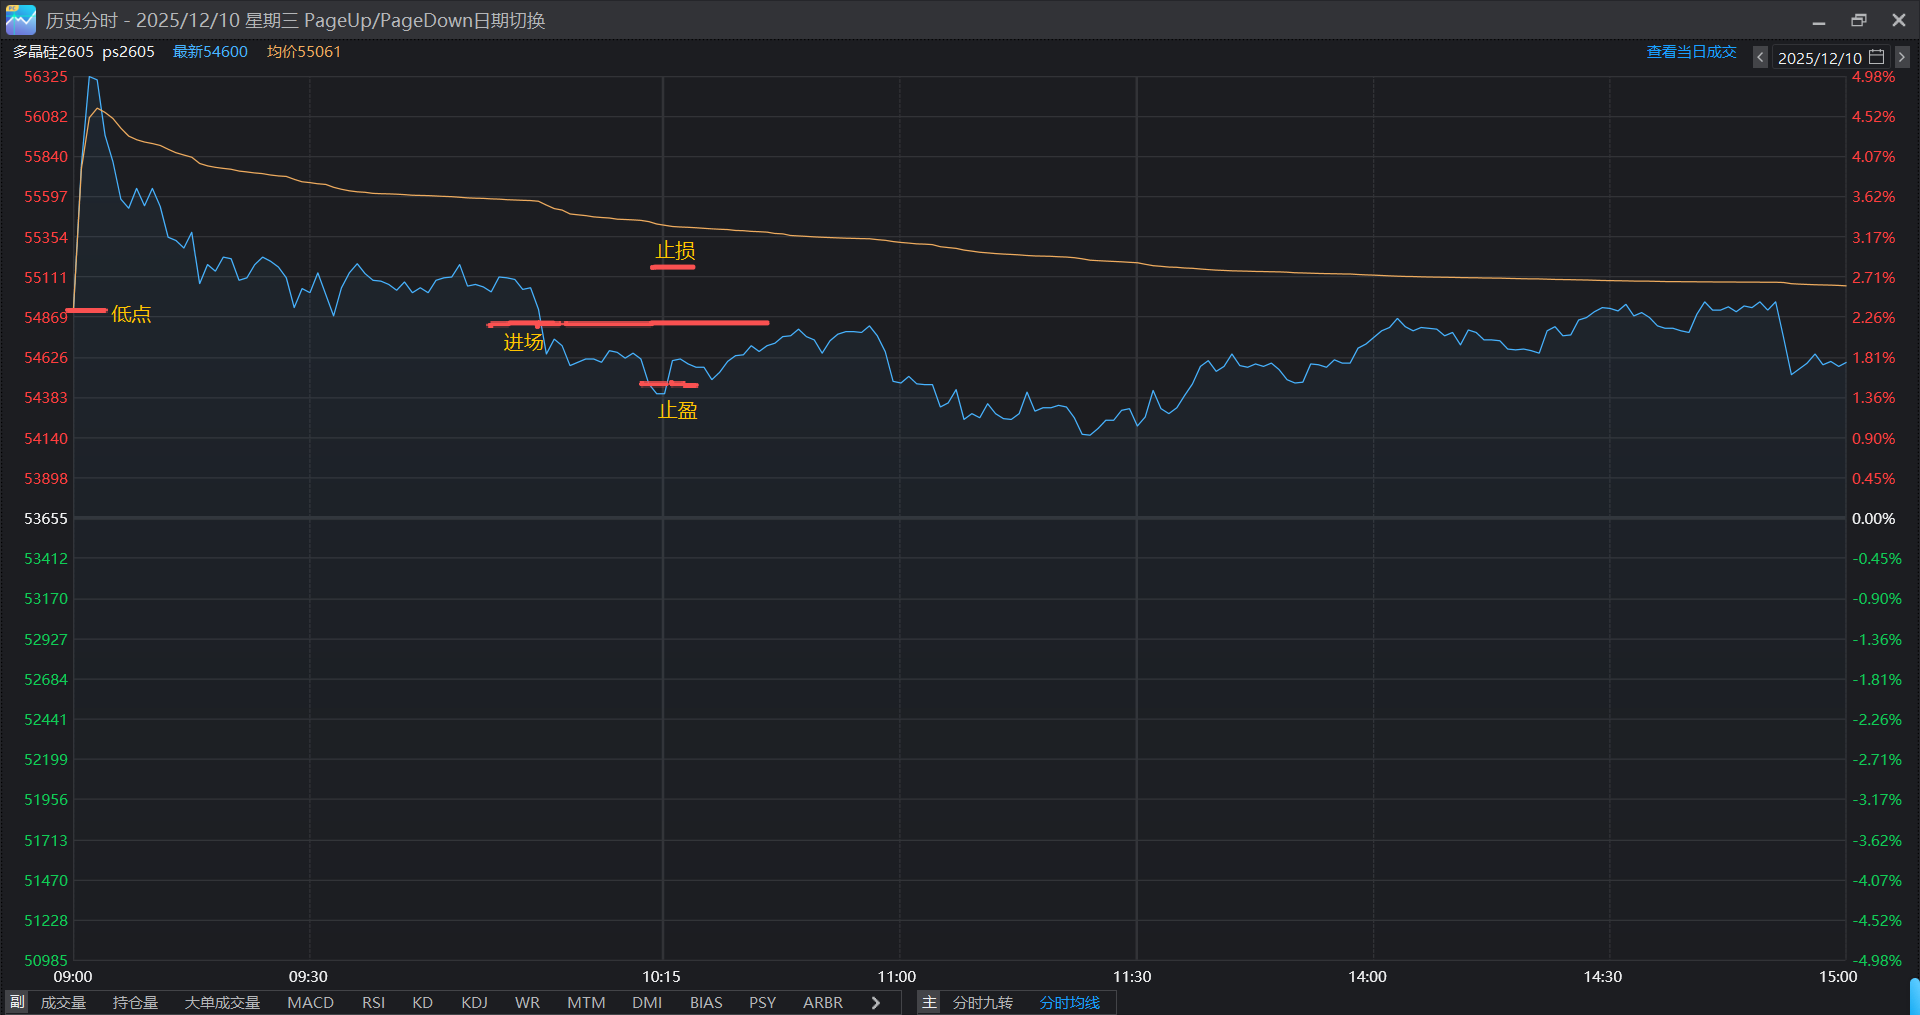Click the 大单成交量 indicator

coord(222,1002)
